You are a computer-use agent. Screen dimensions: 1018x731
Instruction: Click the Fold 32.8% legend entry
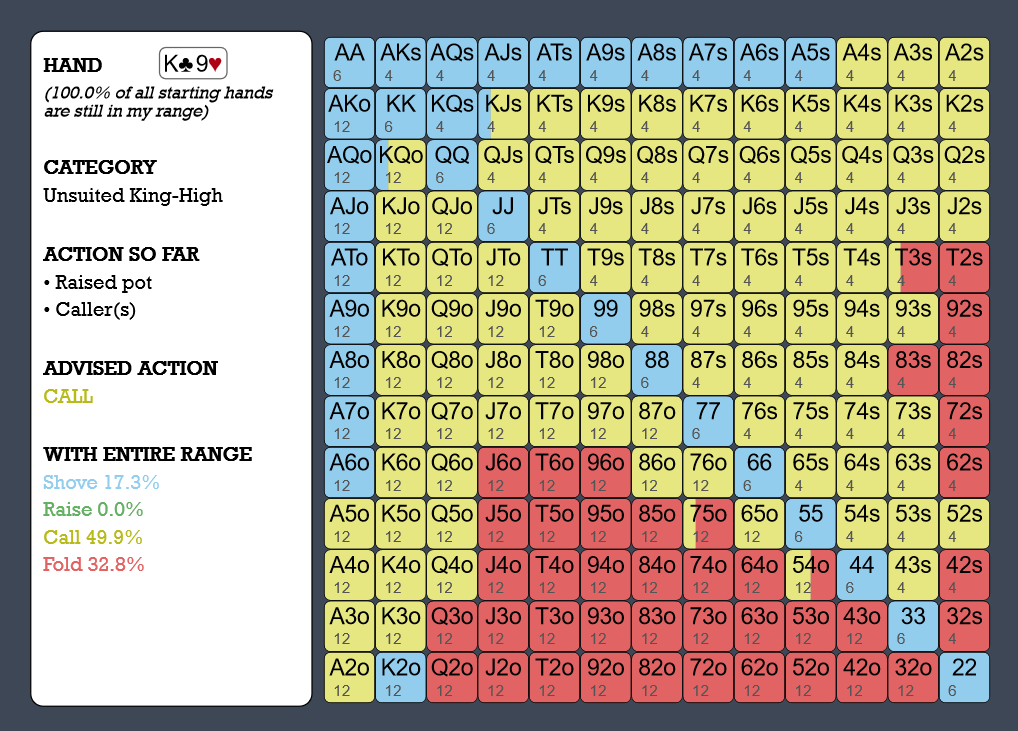point(93,564)
